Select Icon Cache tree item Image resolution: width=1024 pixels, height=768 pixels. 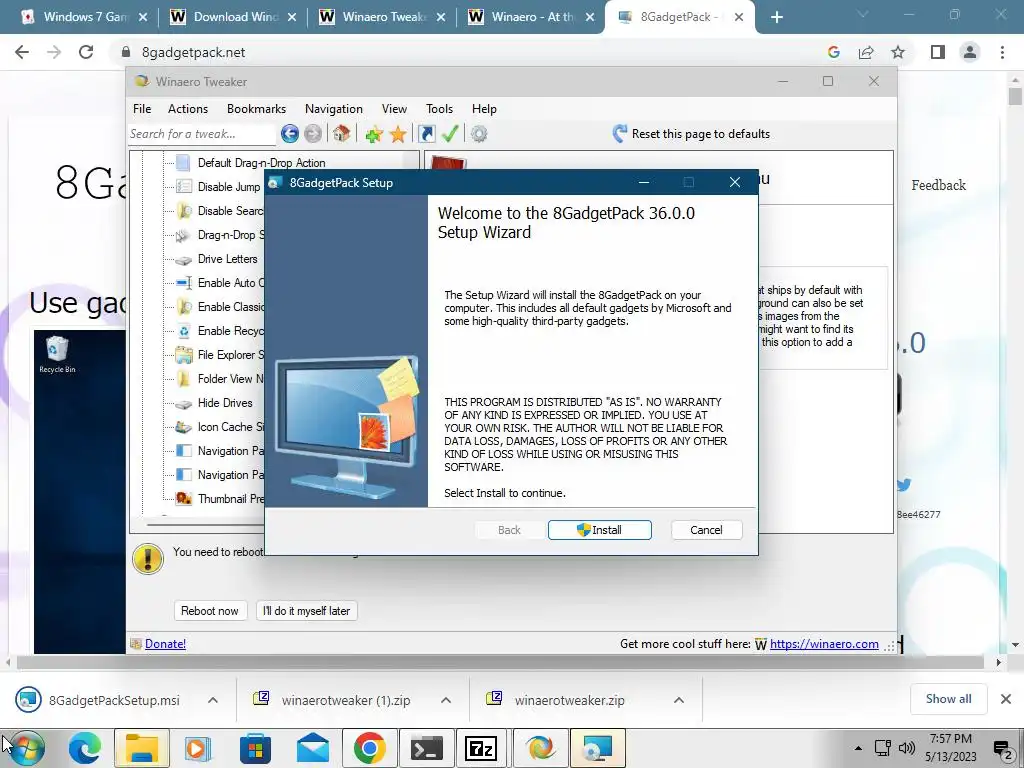point(230,426)
